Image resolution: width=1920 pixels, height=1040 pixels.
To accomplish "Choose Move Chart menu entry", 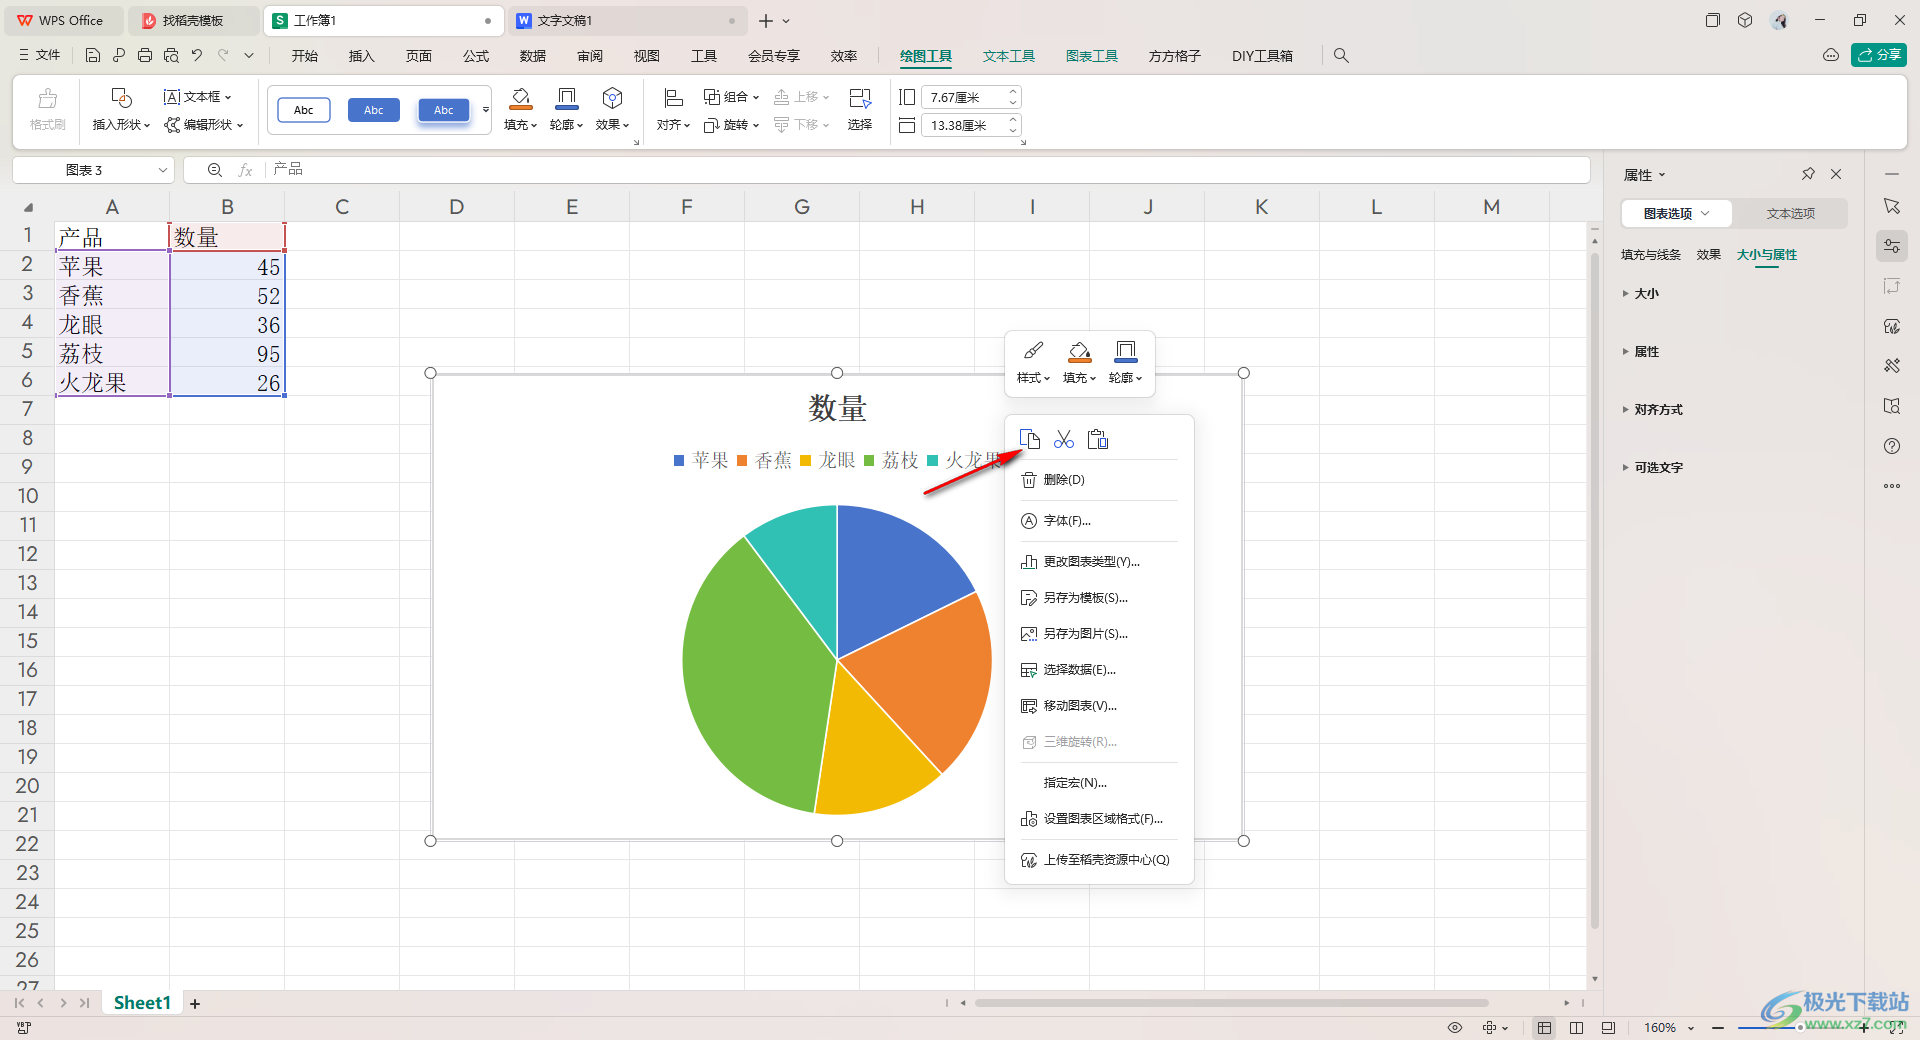I will (x=1099, y=706).
